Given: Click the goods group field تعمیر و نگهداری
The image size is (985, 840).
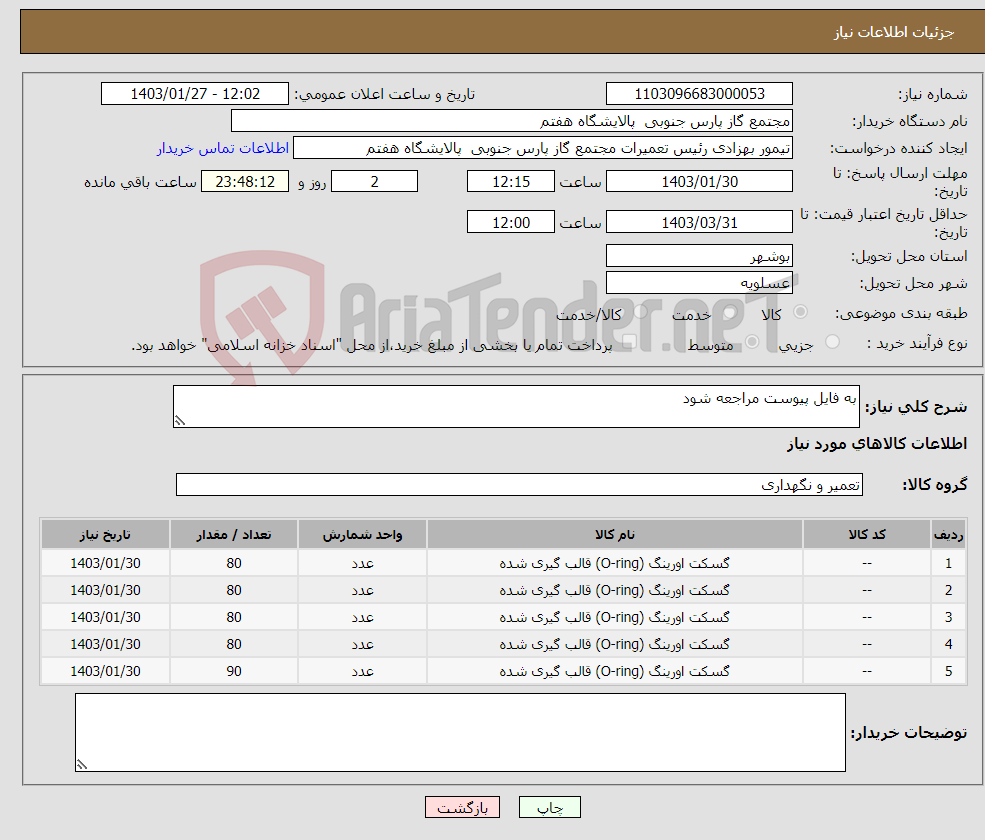Looking at the screenshot, I should click(x=520, y=484).
